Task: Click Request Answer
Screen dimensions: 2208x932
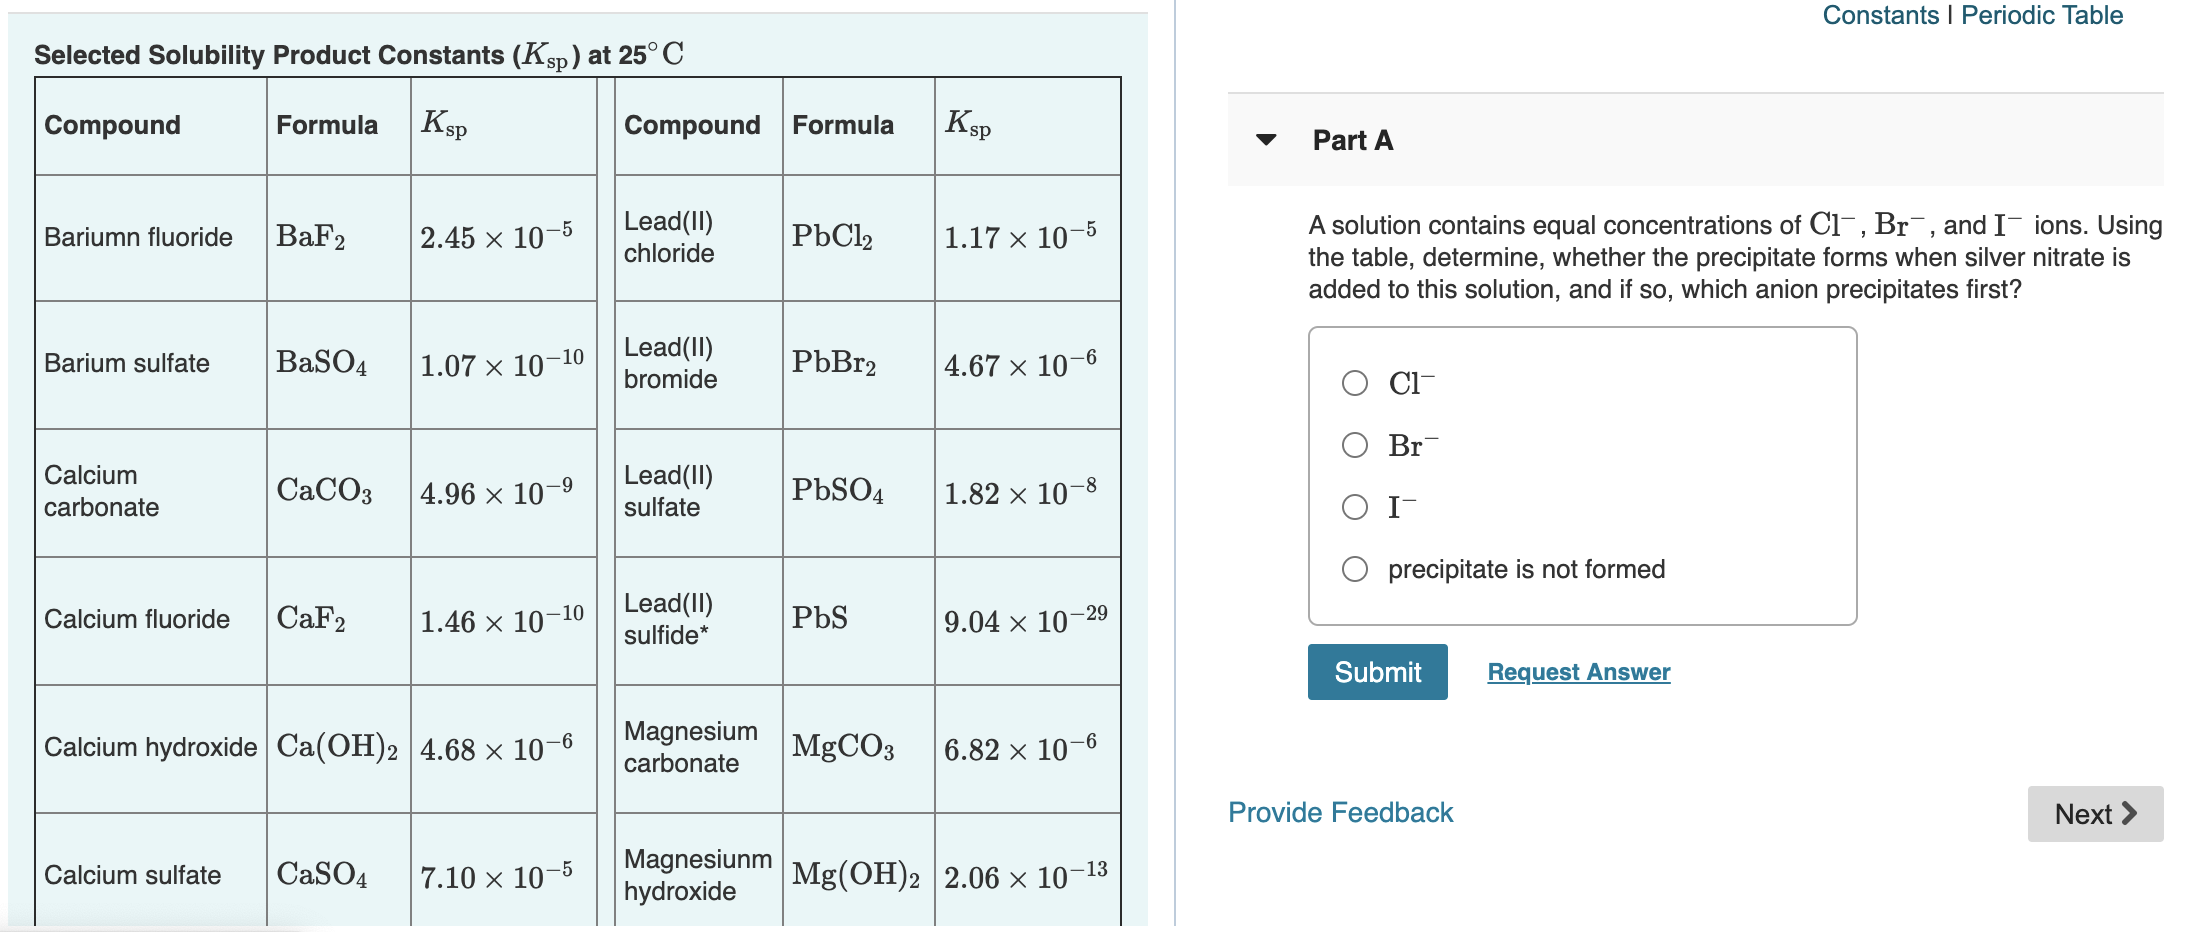Action: pos(1578,671)
